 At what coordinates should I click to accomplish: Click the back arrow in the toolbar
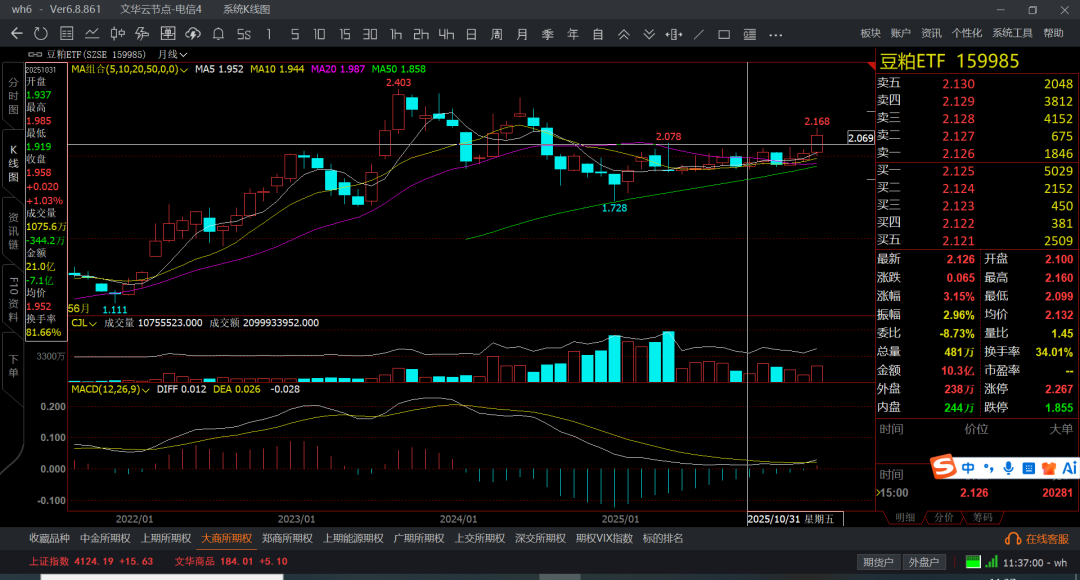click(17, 33)
